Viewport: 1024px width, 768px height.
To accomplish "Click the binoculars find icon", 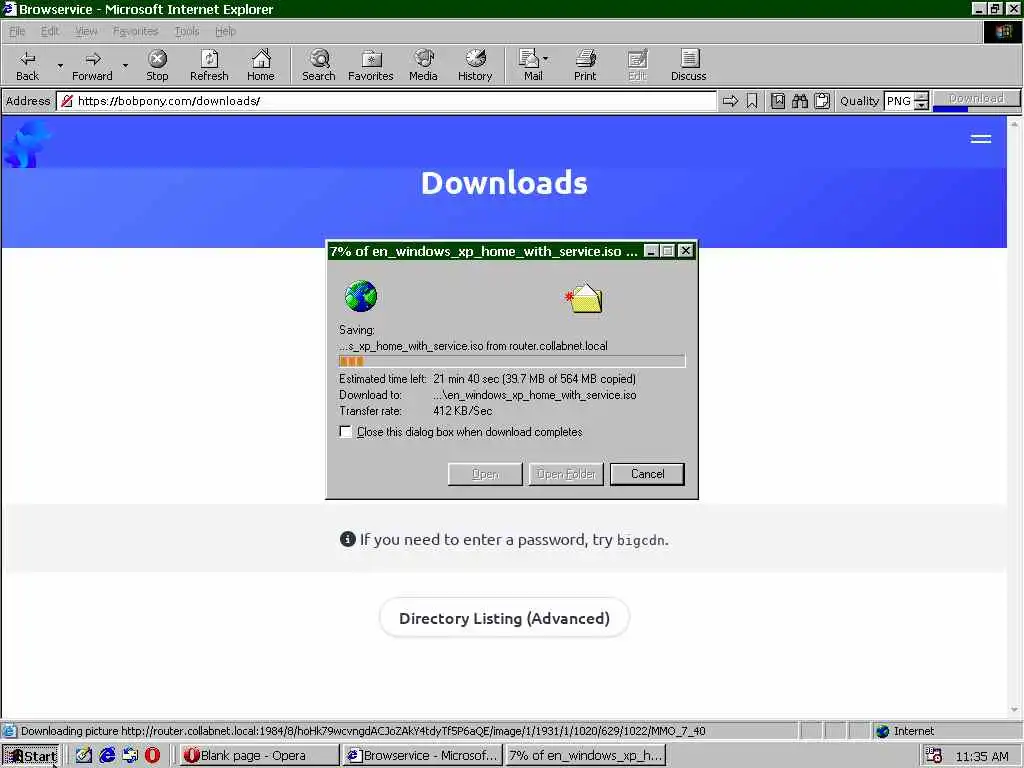I will 799,101.
